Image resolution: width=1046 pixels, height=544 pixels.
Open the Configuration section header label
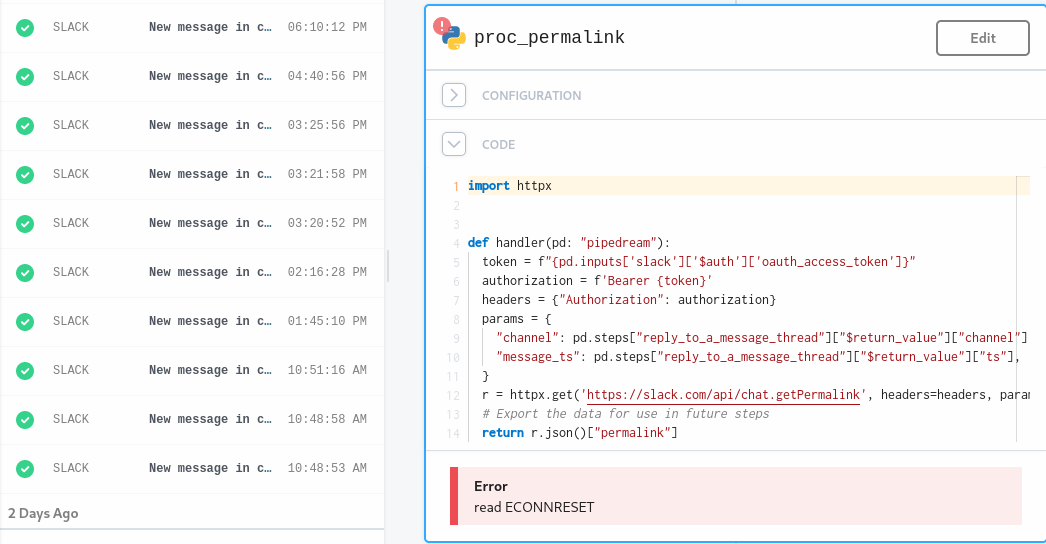[x=531, y=96]
